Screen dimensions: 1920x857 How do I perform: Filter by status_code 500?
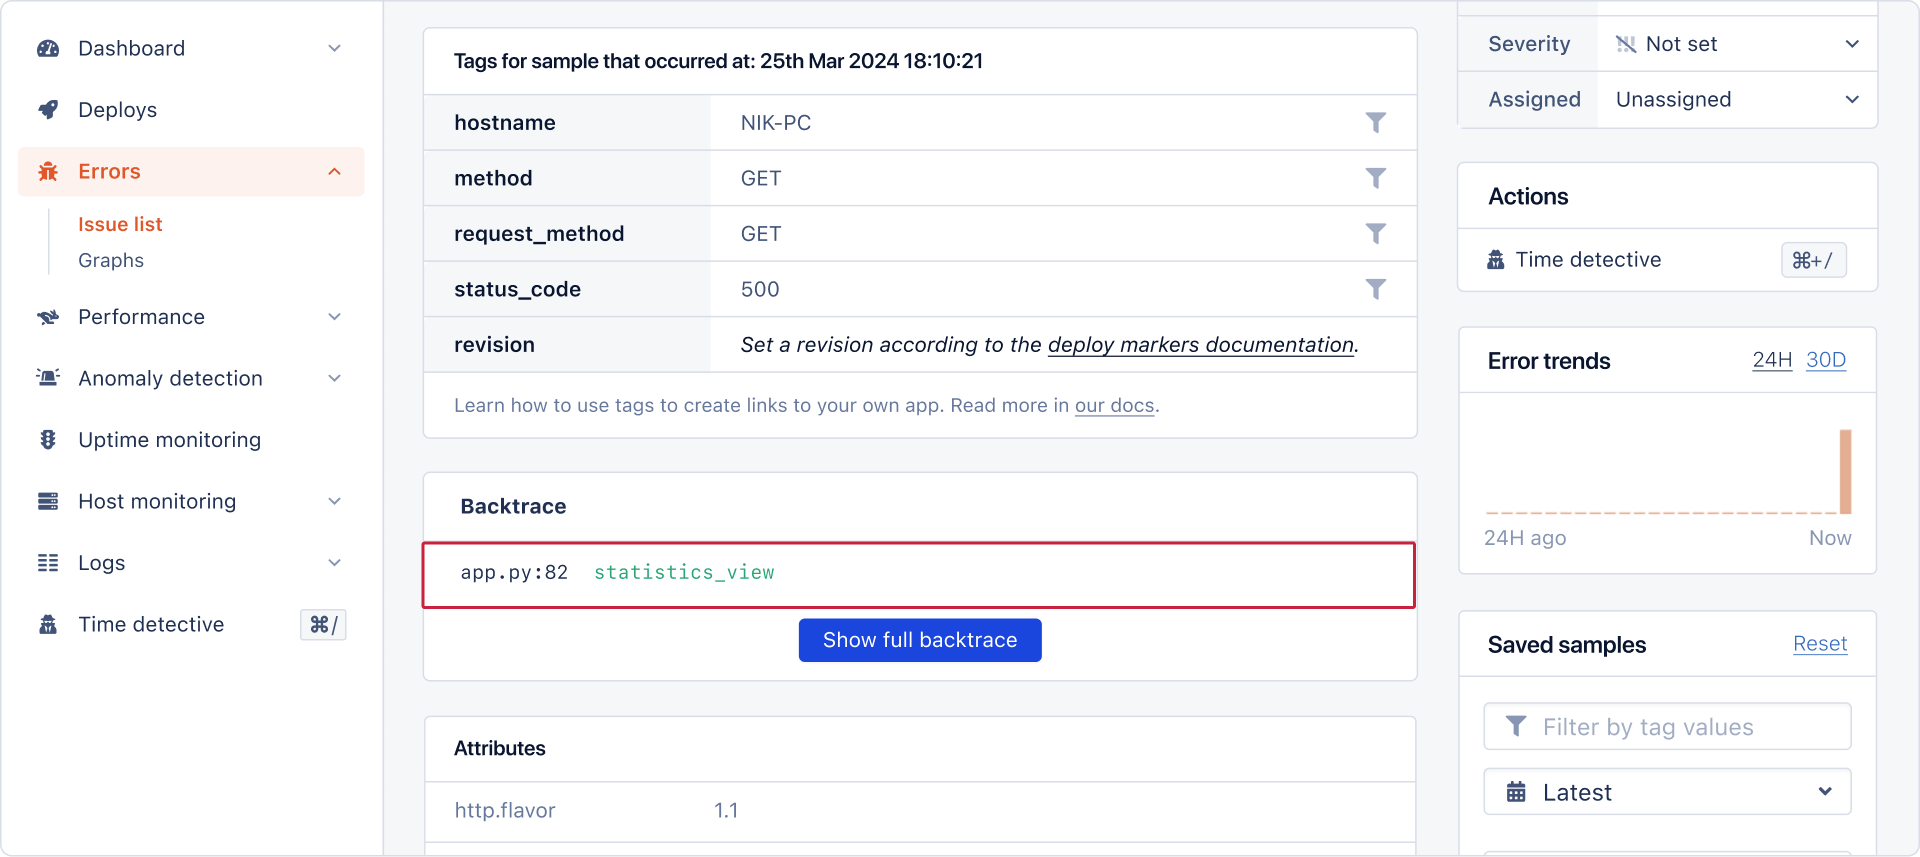pyautogui.click(x=1376, y=289)
